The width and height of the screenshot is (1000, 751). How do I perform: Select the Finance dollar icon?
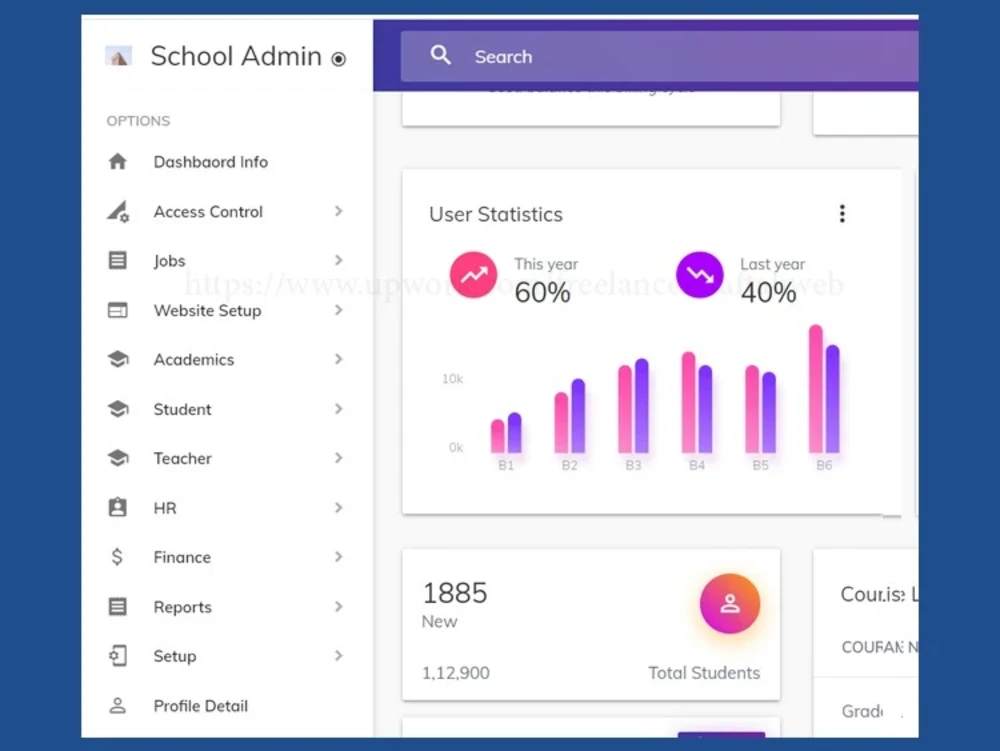118,557
